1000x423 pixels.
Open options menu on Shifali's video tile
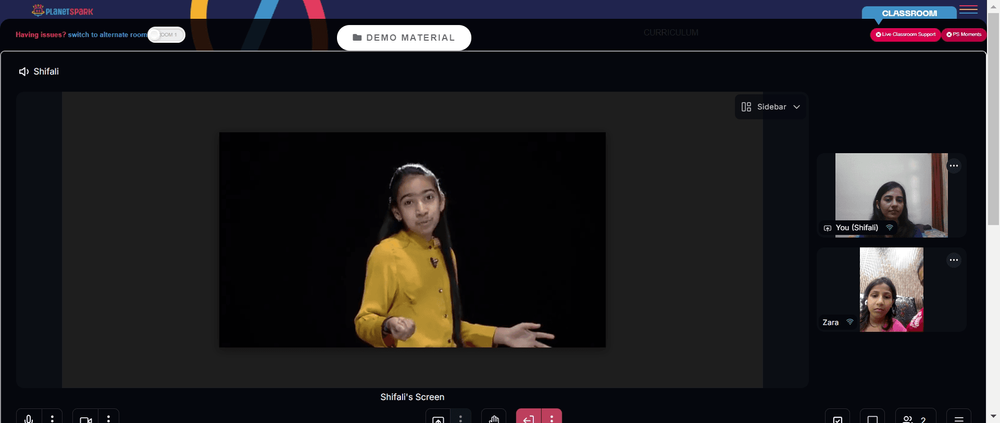[953, 165]
